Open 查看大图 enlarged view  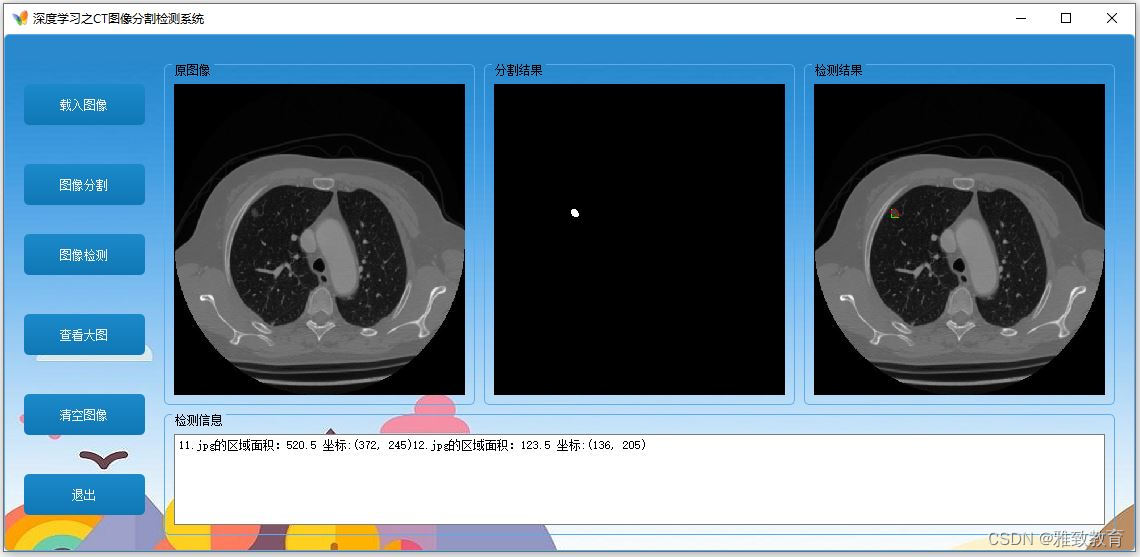(x=84, y=334)
